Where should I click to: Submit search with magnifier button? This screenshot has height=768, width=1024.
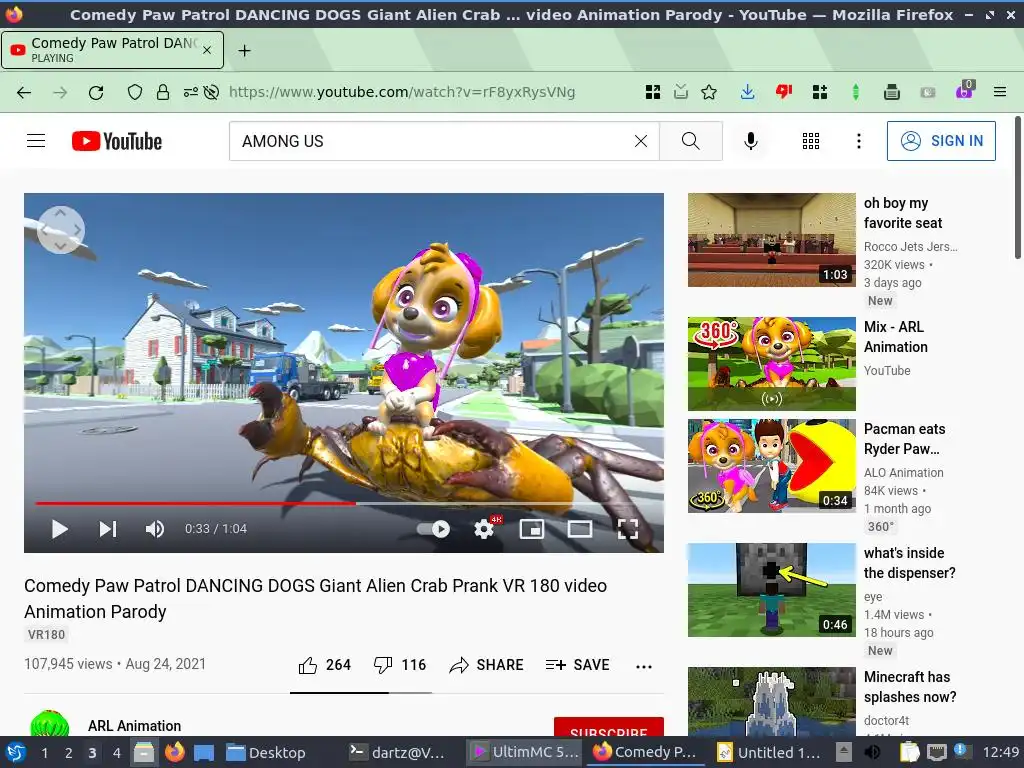691,141
